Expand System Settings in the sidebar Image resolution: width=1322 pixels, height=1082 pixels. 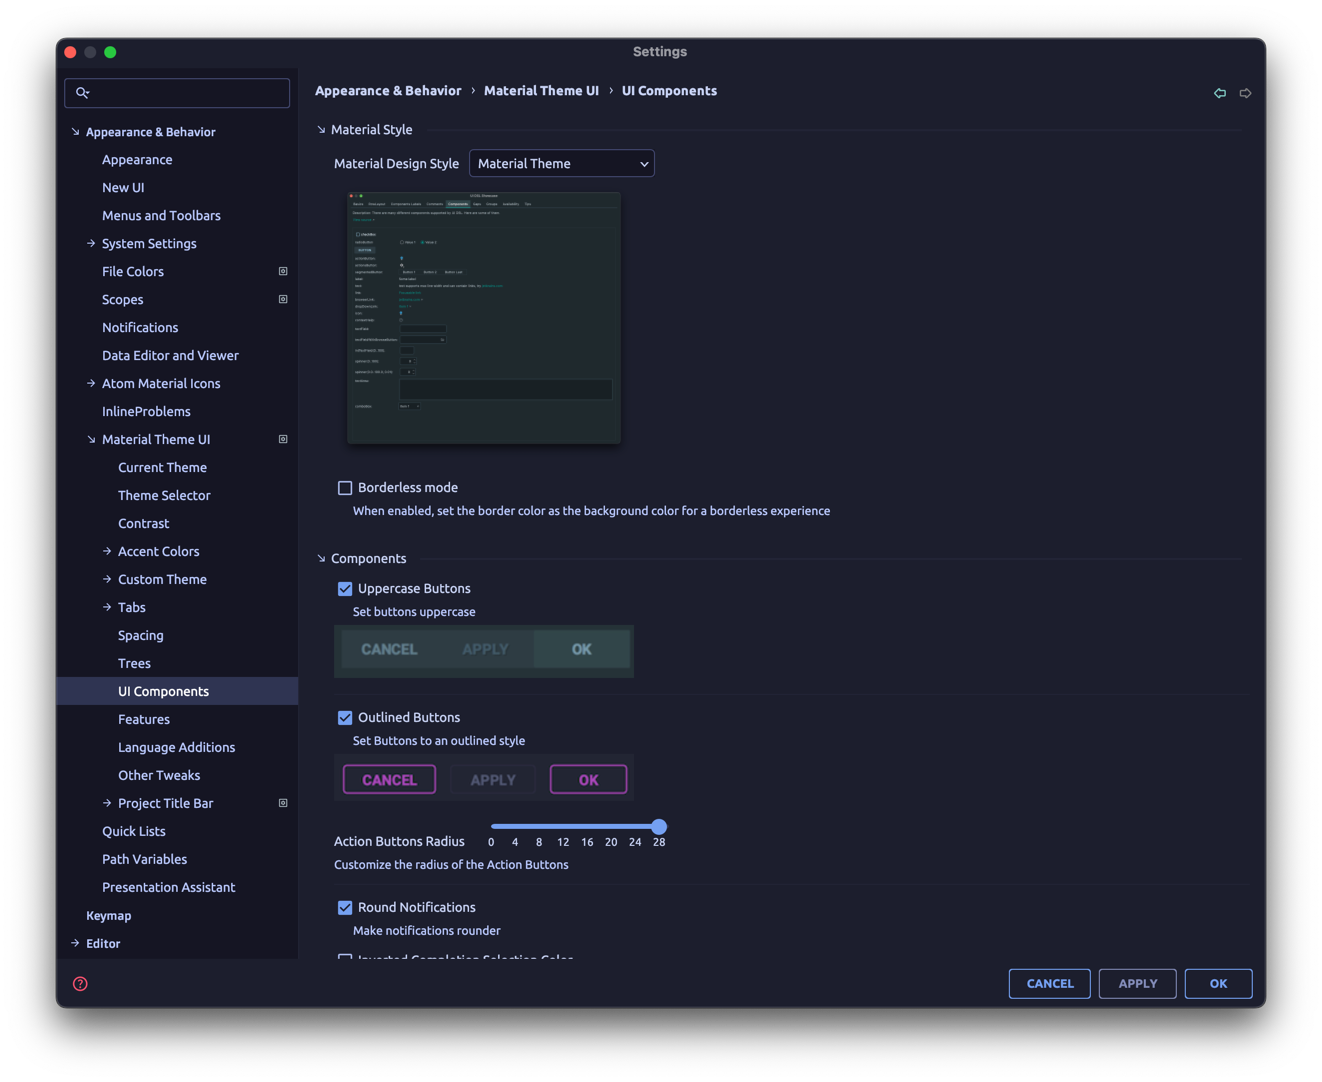click(90, 243)
